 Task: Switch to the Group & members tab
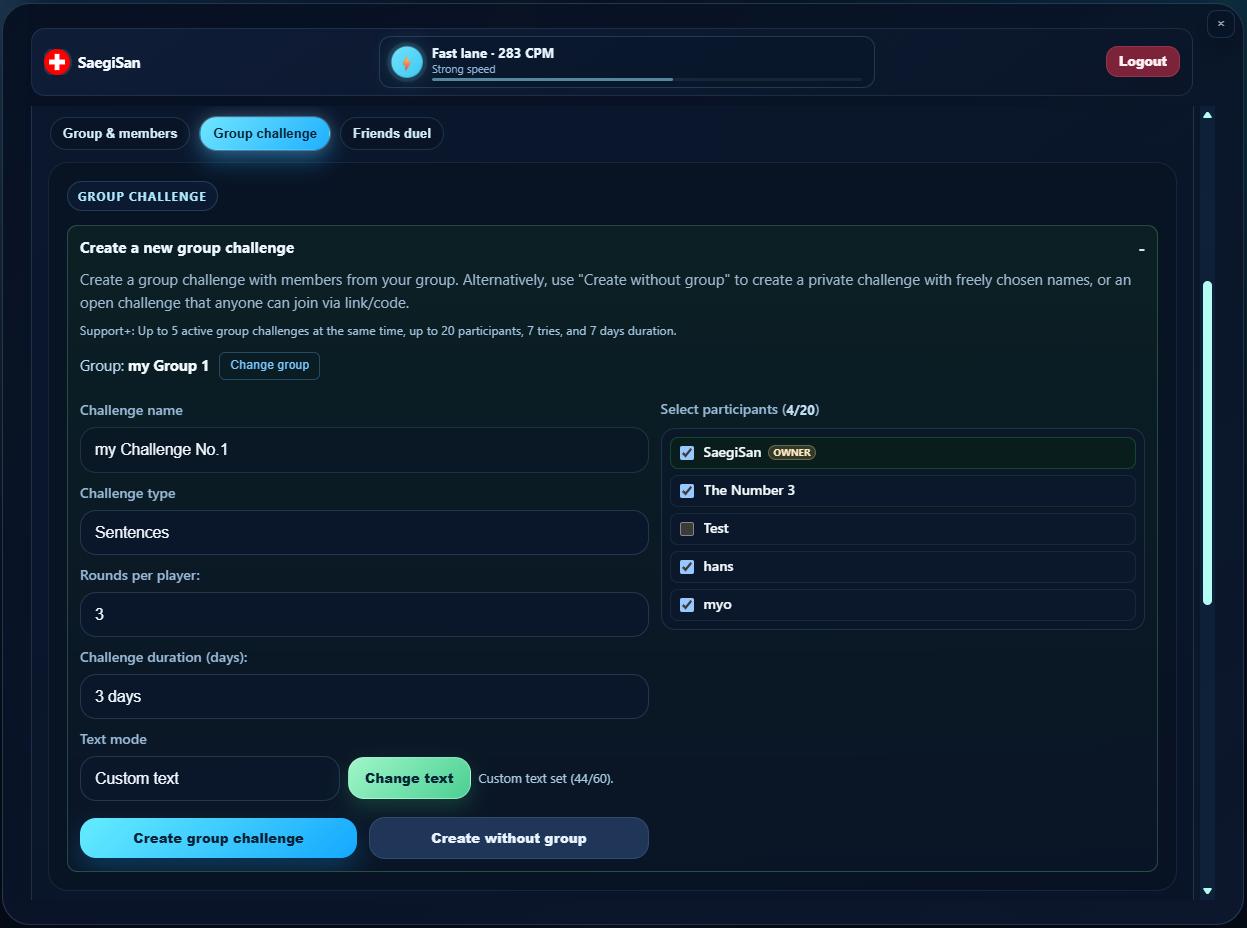[120, 133]
